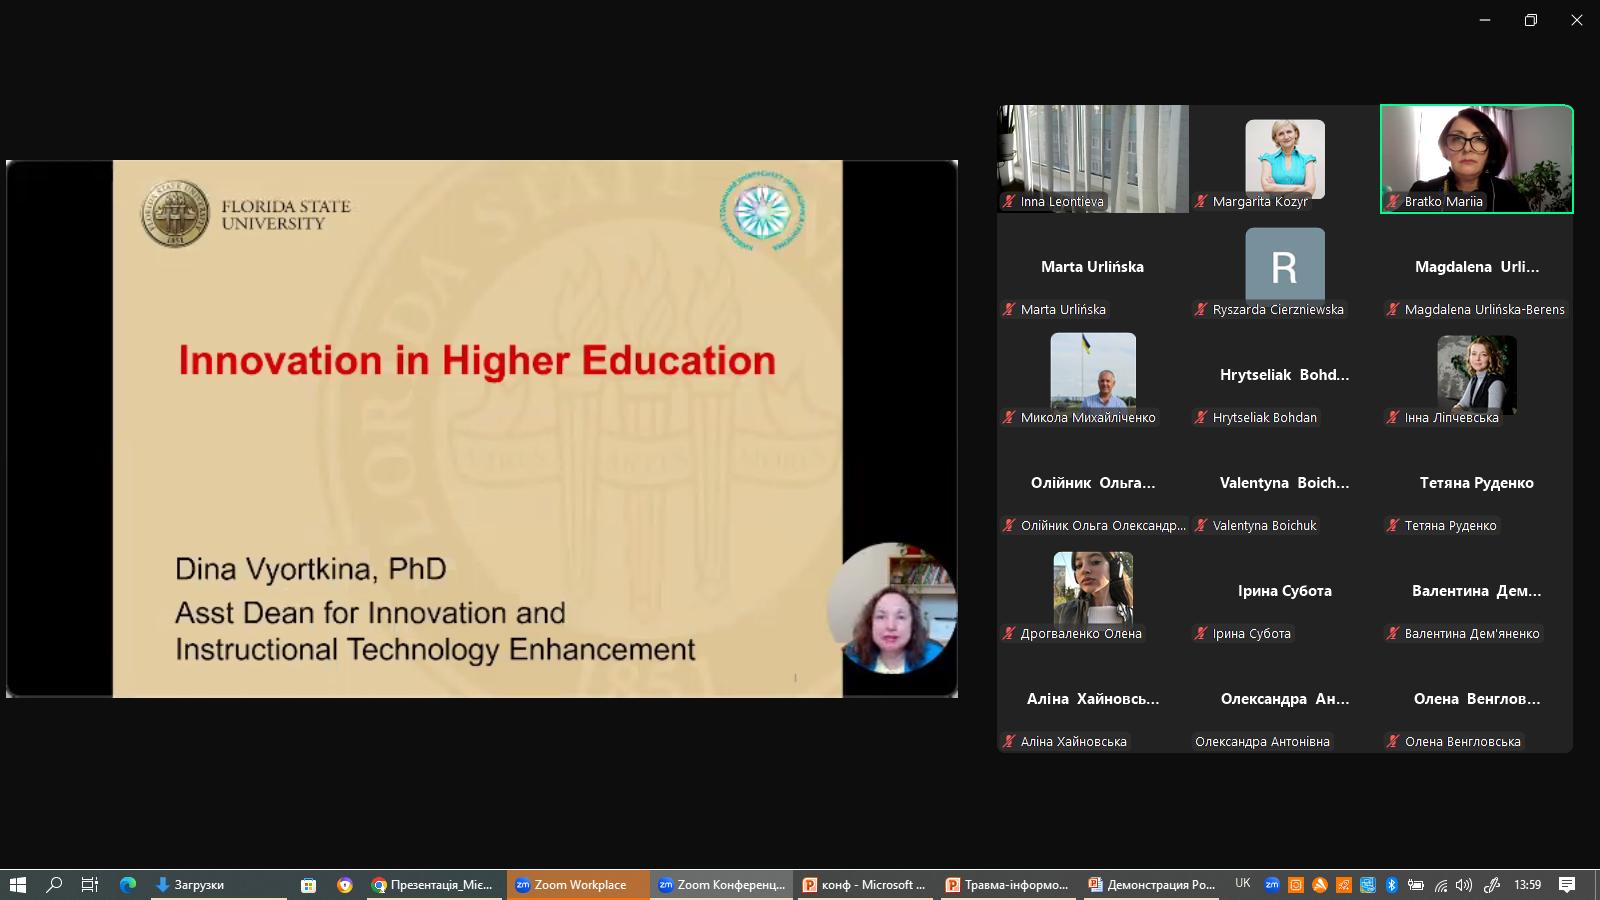Viewport: 1600px width, 900px height.
Task: Select Margarita Kozyr's participant tile
Action: (1284, 159)
